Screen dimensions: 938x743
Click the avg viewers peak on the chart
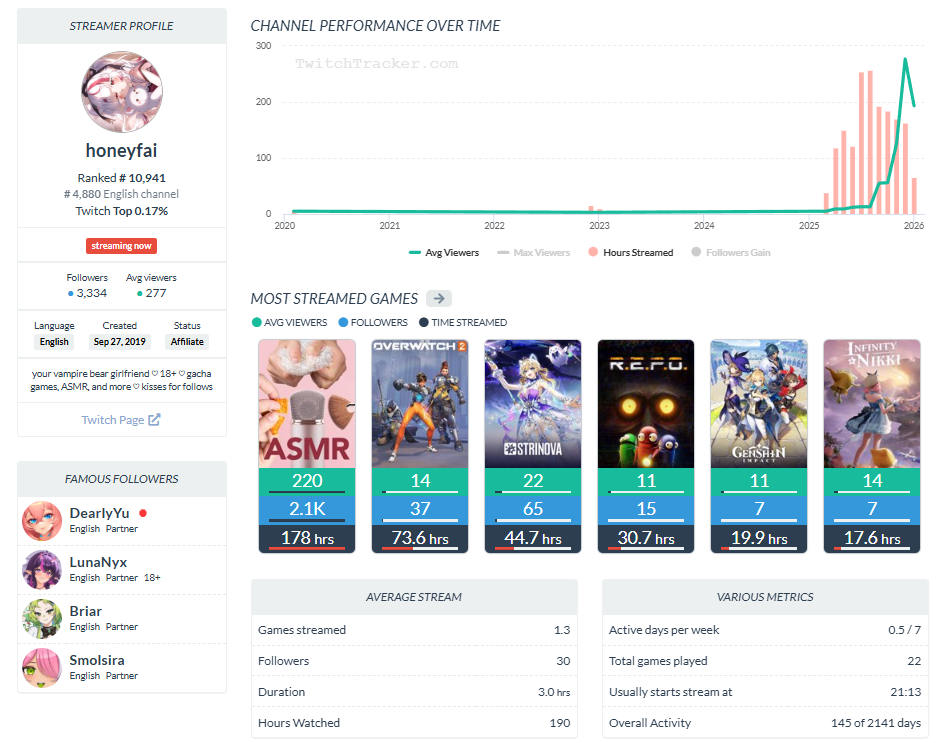pos(905,59)
